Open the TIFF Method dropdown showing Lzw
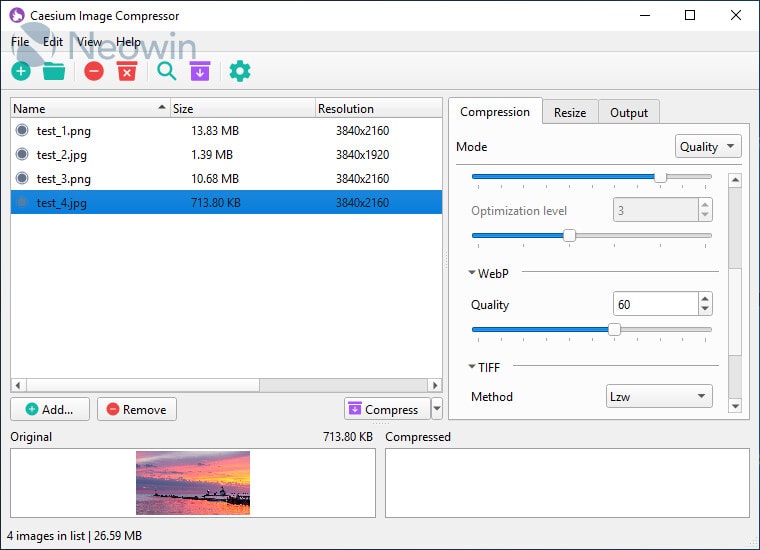The height and width of the screenshot is (550, 760). [659, 396]
